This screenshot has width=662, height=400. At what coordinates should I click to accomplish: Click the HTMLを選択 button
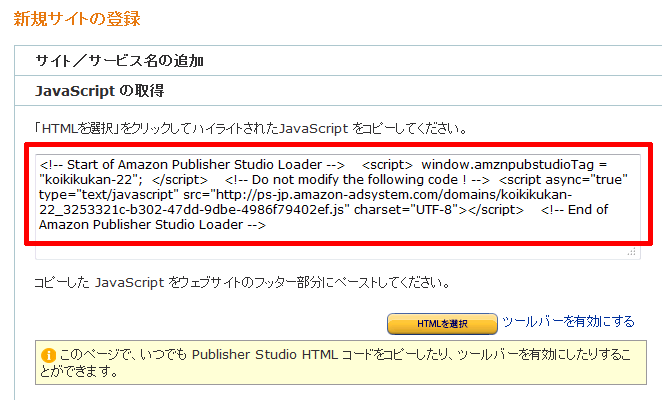tap(442, 324)
